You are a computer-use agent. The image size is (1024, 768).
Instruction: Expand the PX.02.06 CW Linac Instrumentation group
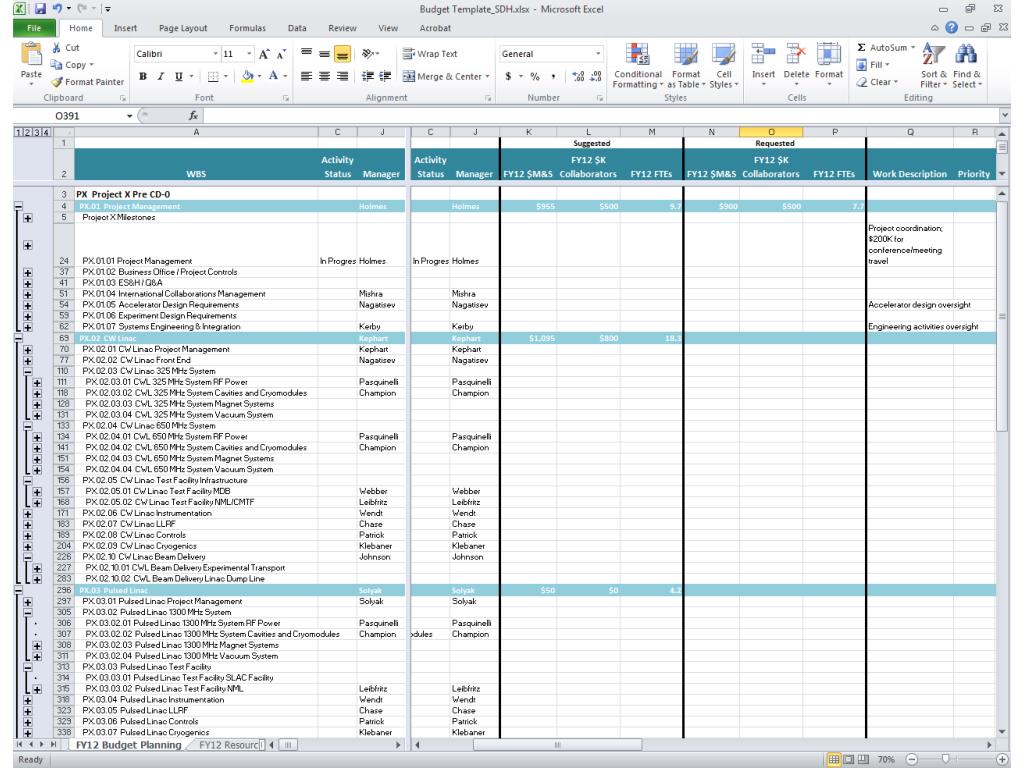pyautogui.click(x=27, y=513)
